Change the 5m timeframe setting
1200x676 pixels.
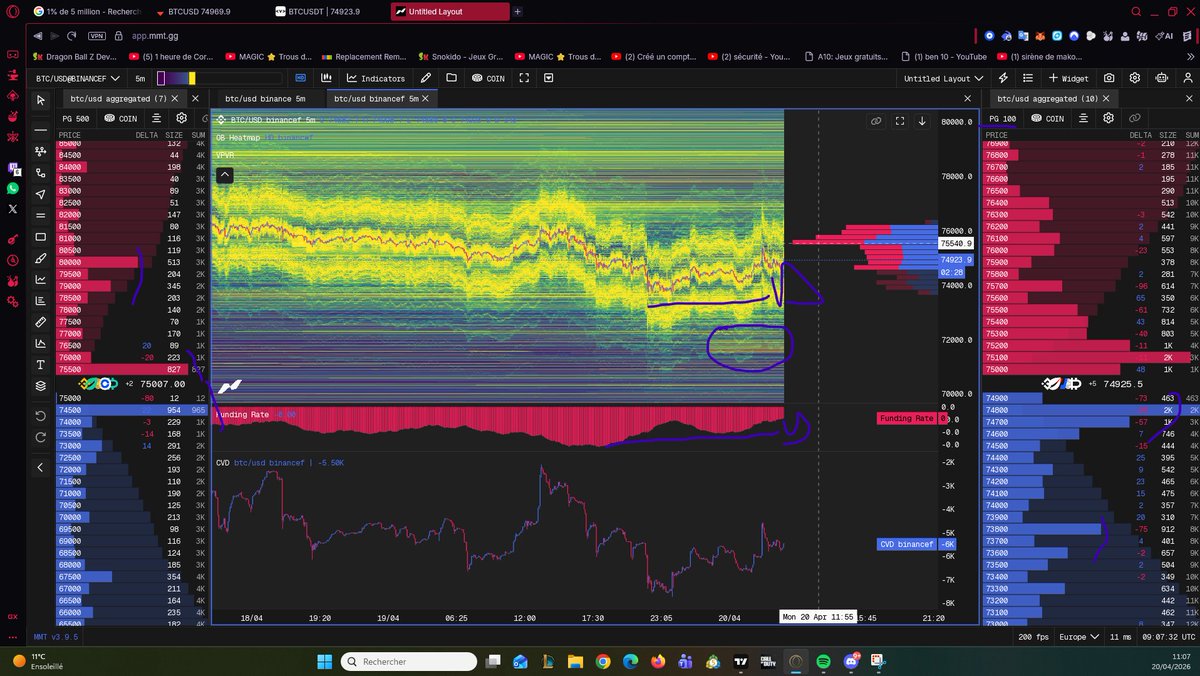click(140, 78)
